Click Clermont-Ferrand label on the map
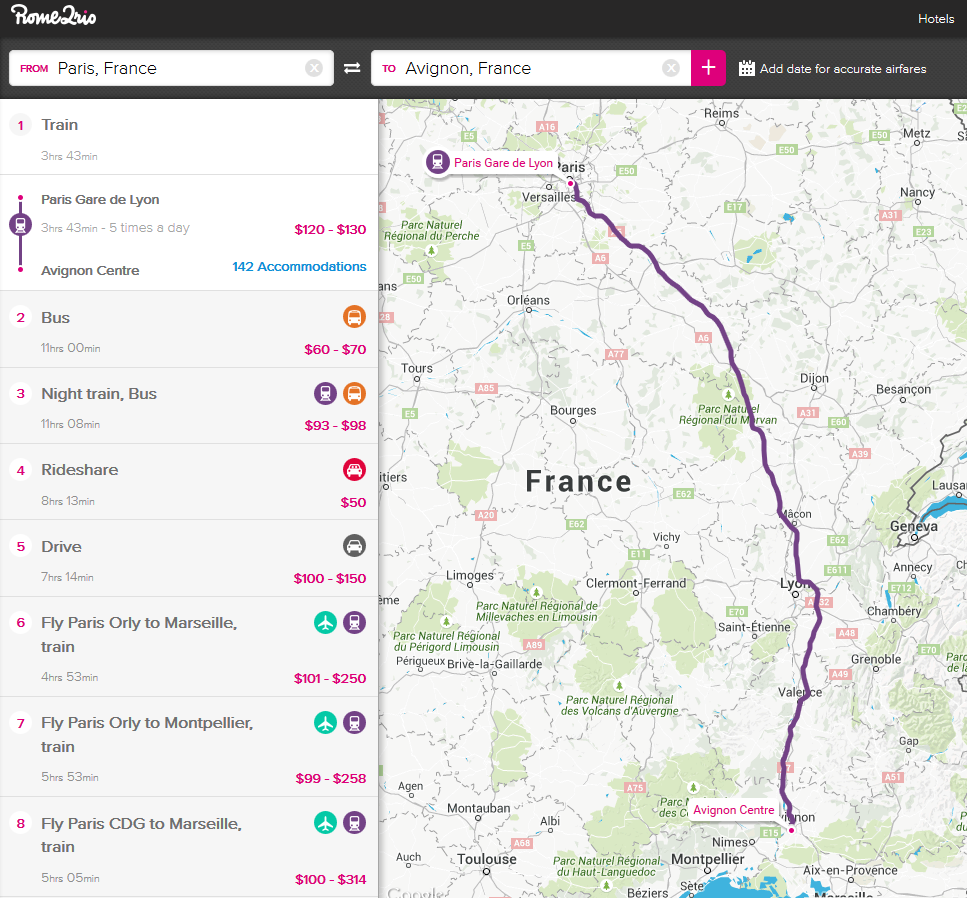Image resolution: width=967 pixels, height=898 pixels. click(x=636, y=583)
